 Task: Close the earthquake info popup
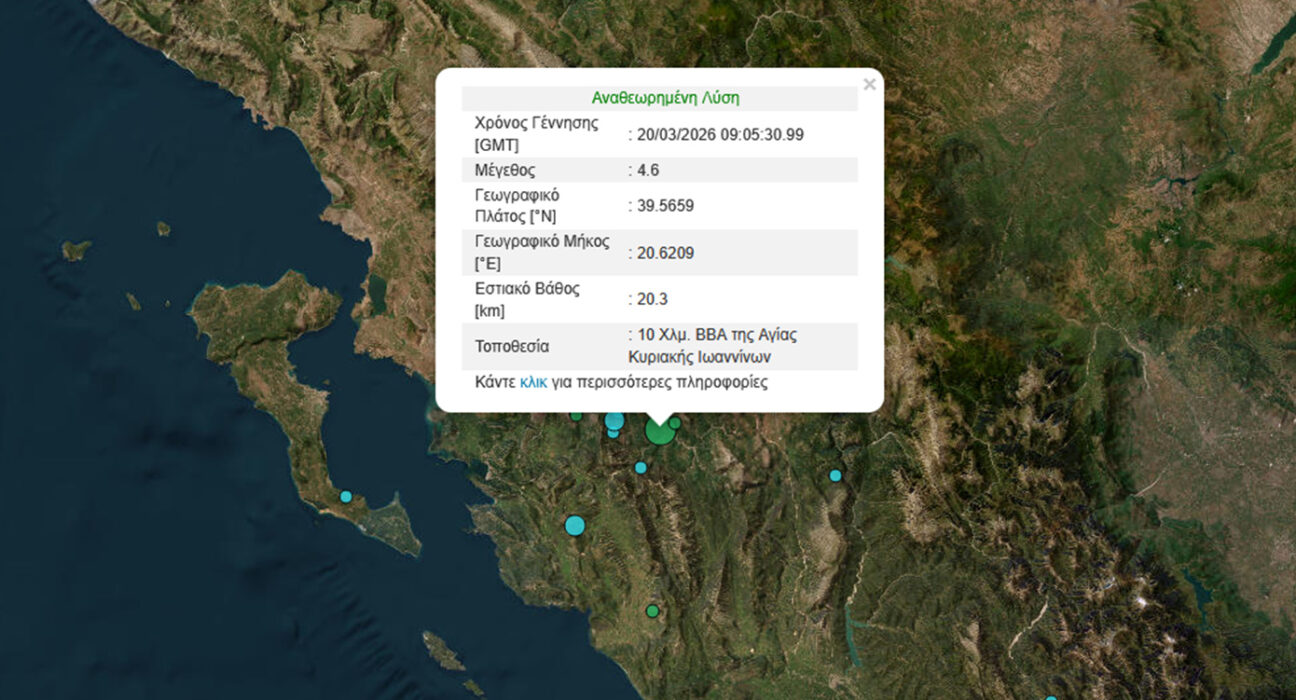tap(869, 85)
